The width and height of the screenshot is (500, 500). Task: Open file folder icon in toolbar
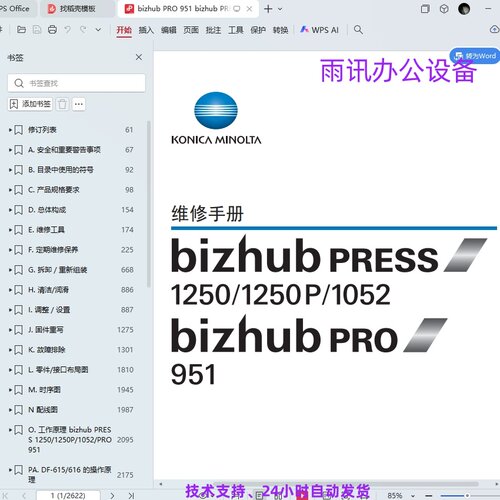(x=21, y=30)
